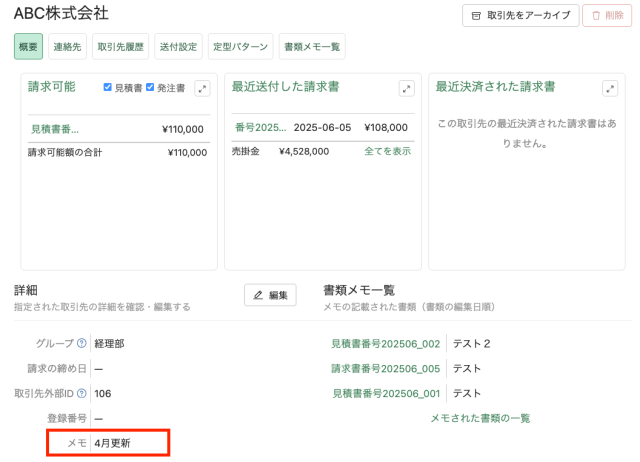The image size is (640, 462).
Task: Toggle the 見積書 checkbox
Action: click(x=109, y=88)
